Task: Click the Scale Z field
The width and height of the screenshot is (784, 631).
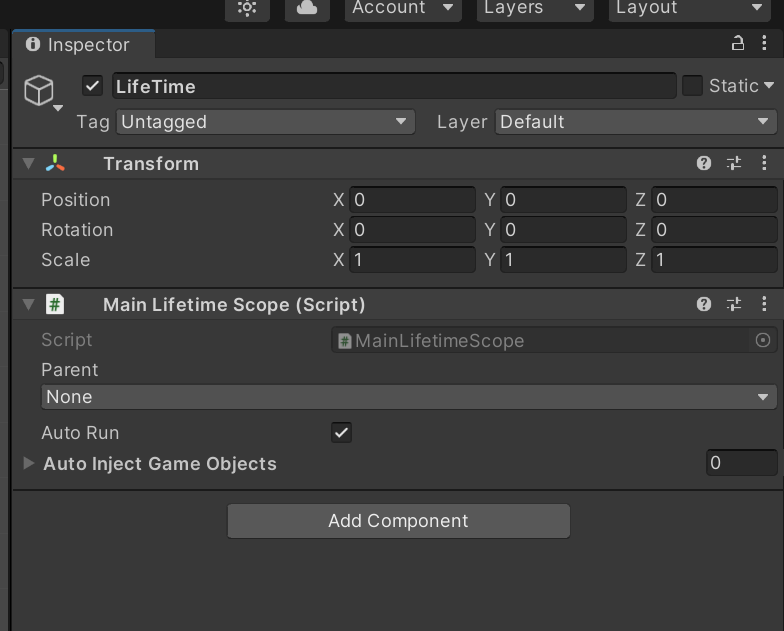Action: tap(714, 260)
